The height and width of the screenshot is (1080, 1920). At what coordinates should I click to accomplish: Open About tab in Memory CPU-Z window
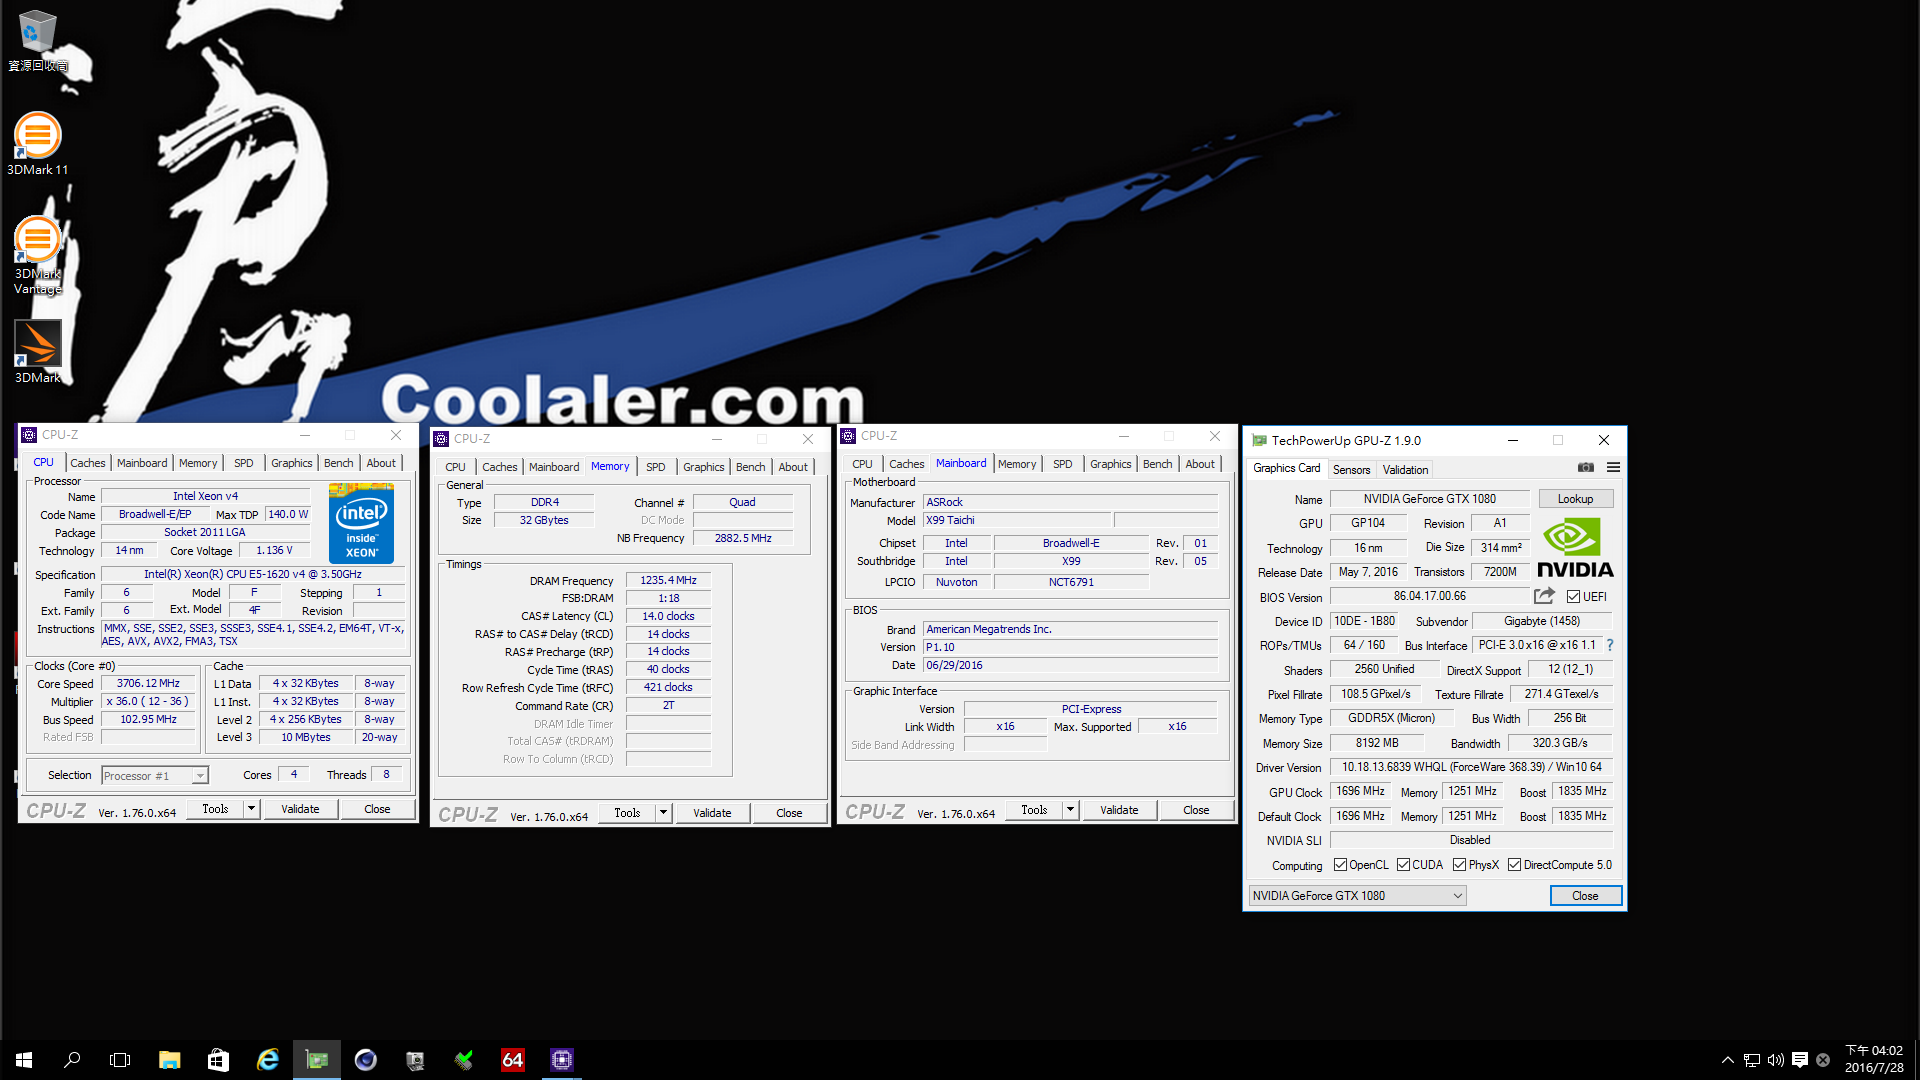[x=793, y=467]
